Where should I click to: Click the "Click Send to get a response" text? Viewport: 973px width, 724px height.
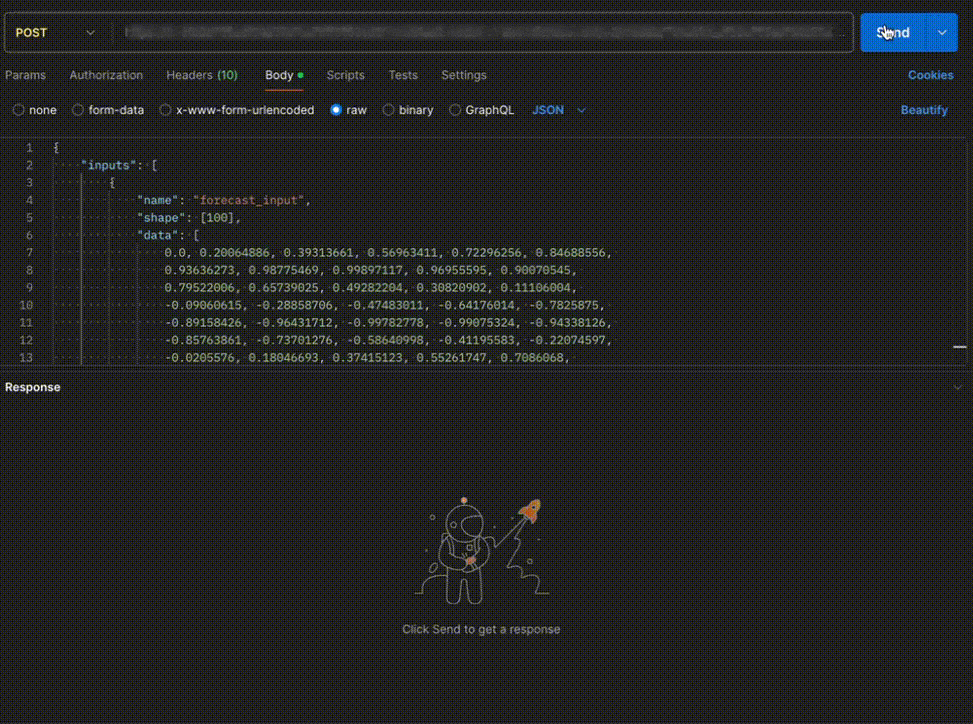pos(481,629)
